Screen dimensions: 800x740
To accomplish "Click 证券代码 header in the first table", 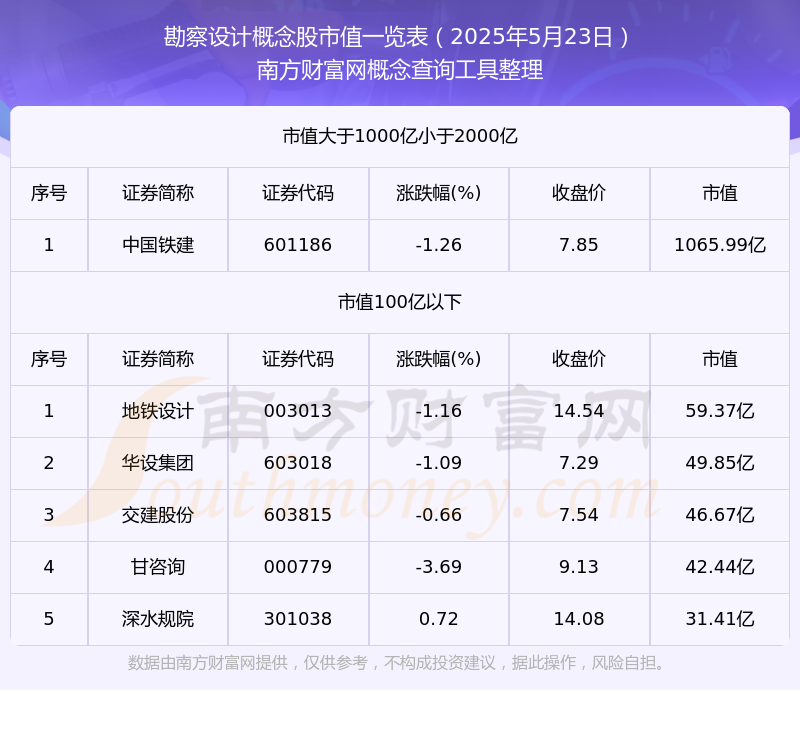I will (298, 193).
